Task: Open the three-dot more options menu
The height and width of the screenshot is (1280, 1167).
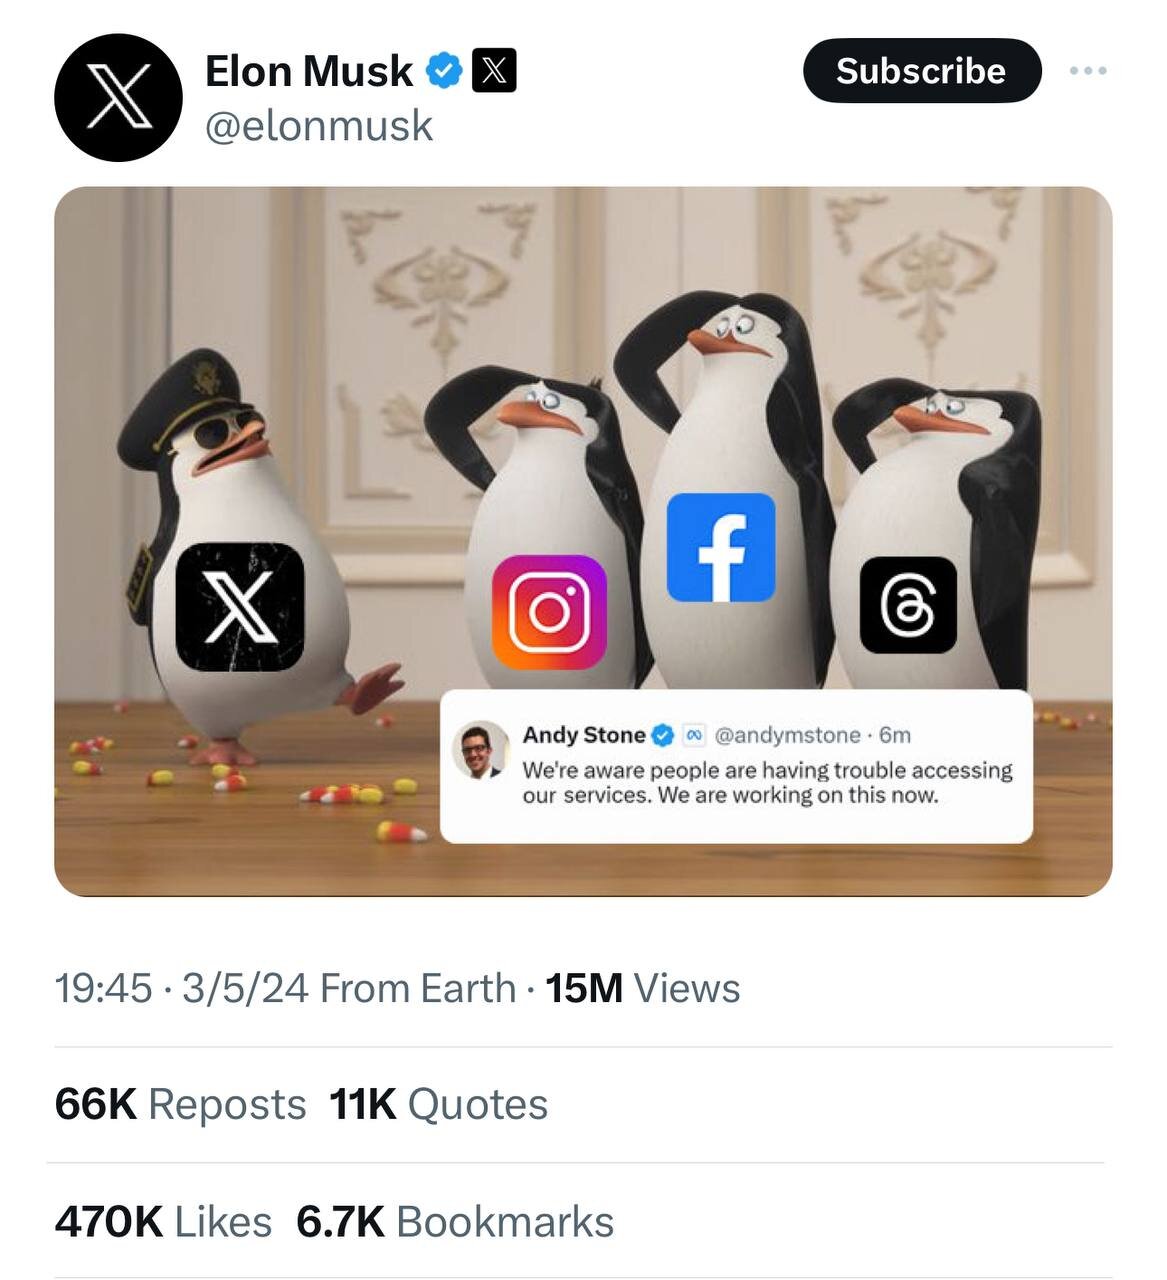Action: tap(1087, 71)
